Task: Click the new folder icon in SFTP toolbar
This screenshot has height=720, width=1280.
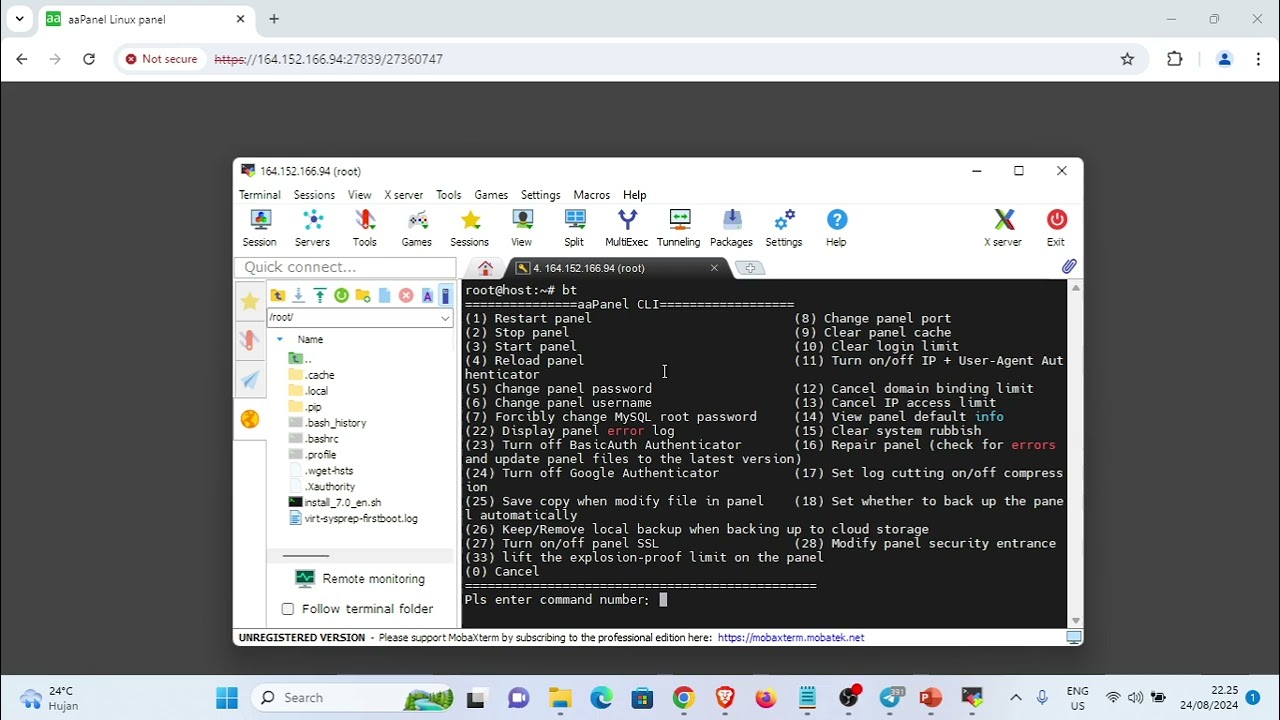Action: point(363,295)
